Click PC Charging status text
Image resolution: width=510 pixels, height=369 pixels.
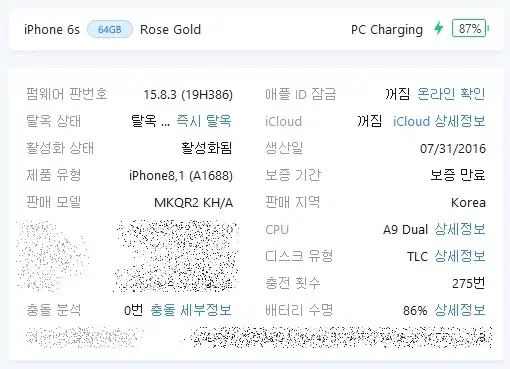coord(387,30)
